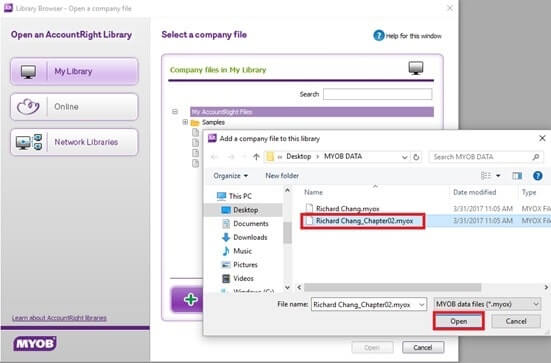The height and width of the screenshot is (363, 551).
Task: Go up one folder level arrow
Action: point(256,157)
